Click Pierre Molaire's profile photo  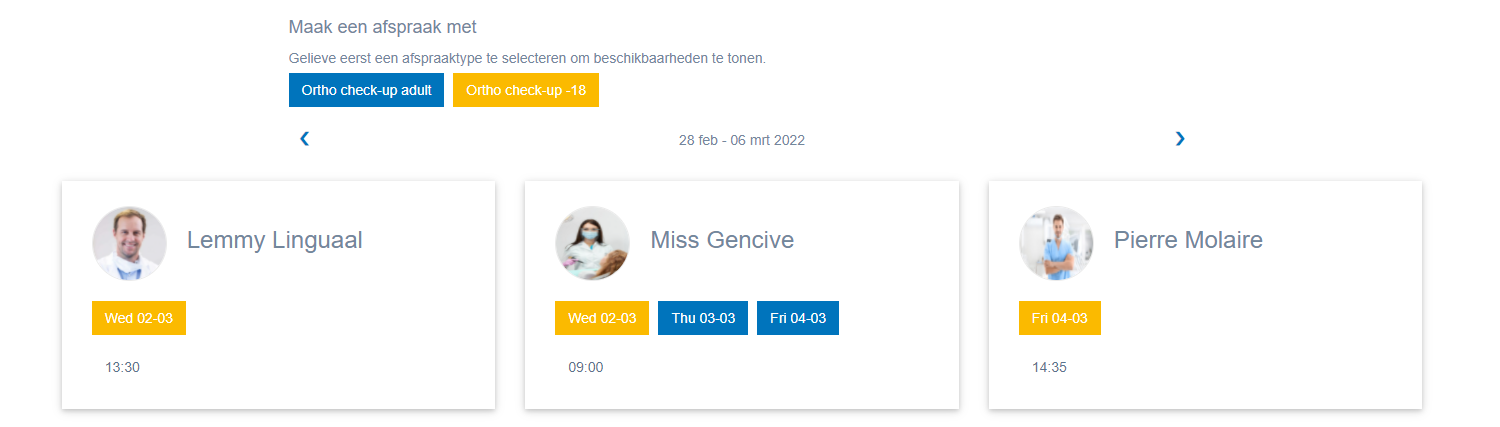(x=1056, y=243)
